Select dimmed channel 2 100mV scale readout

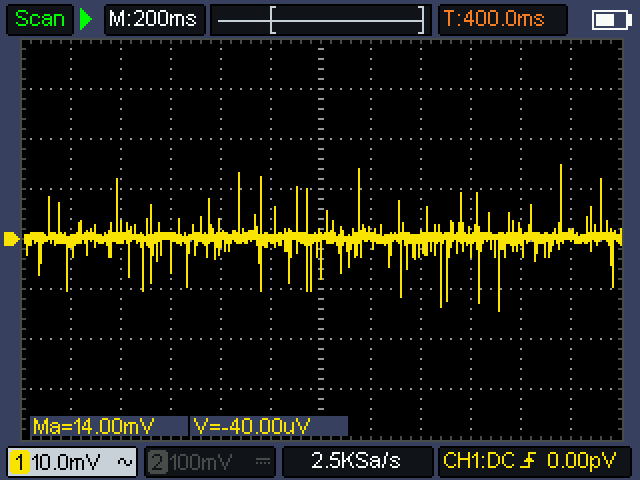point(201,462)
